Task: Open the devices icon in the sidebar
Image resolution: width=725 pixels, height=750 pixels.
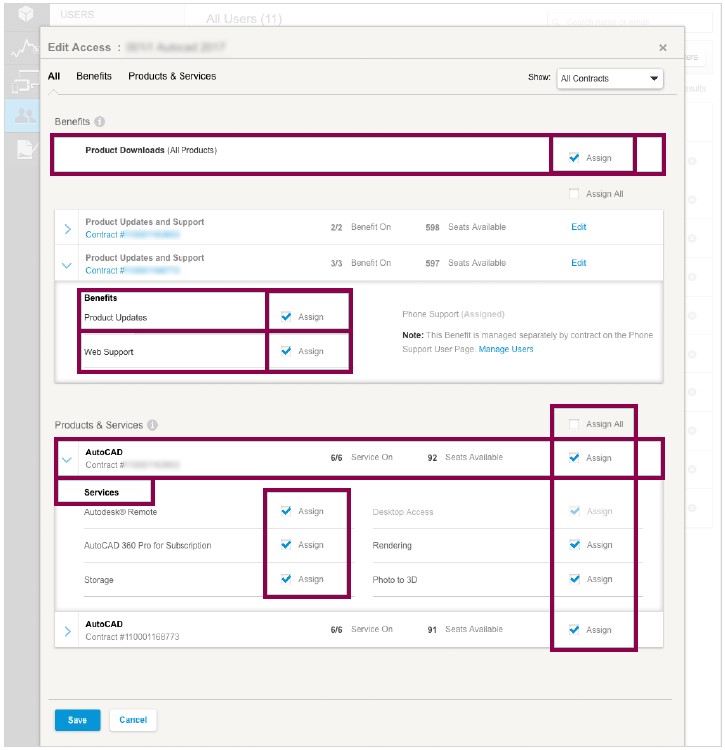Action: tap(24, 81)
